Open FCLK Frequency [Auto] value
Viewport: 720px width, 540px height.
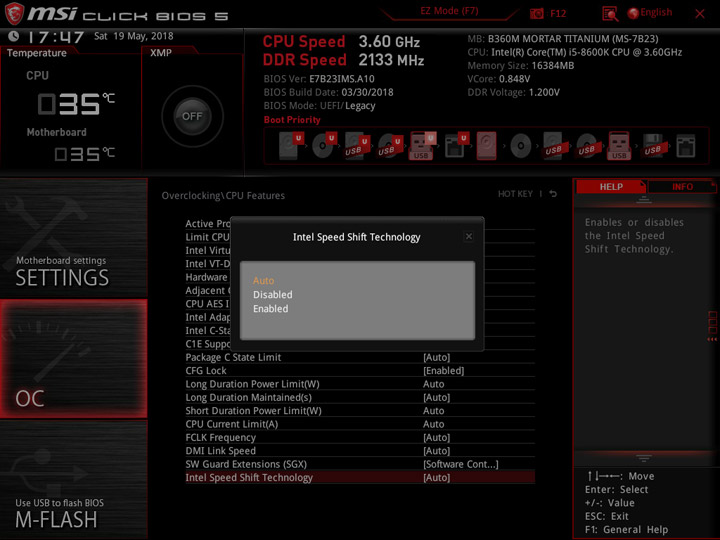tap(437, 438)
